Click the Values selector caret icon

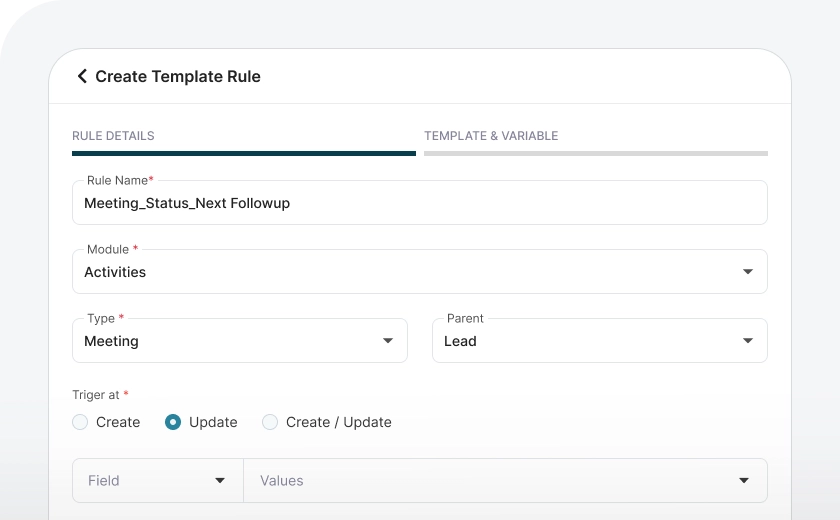pyautogui.click(x=743, y=481)
